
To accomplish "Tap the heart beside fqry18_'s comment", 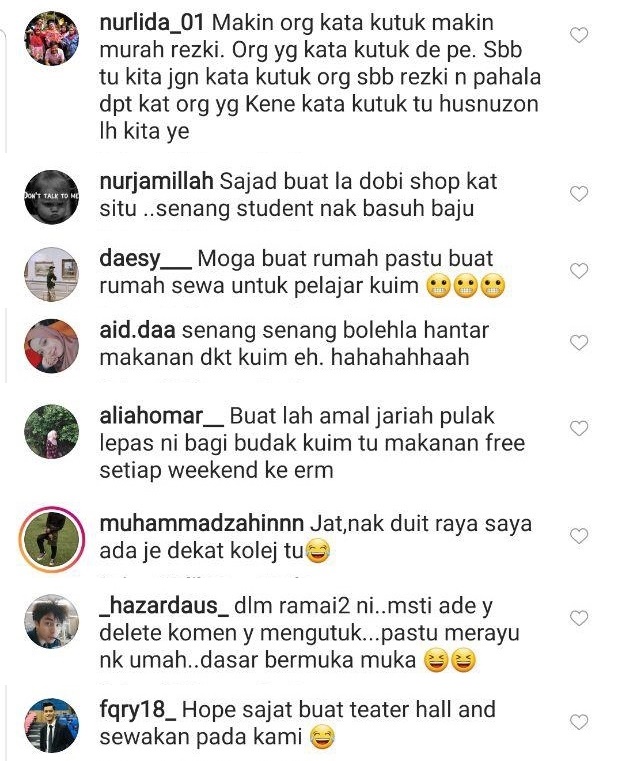I will (x=579, y=722).
